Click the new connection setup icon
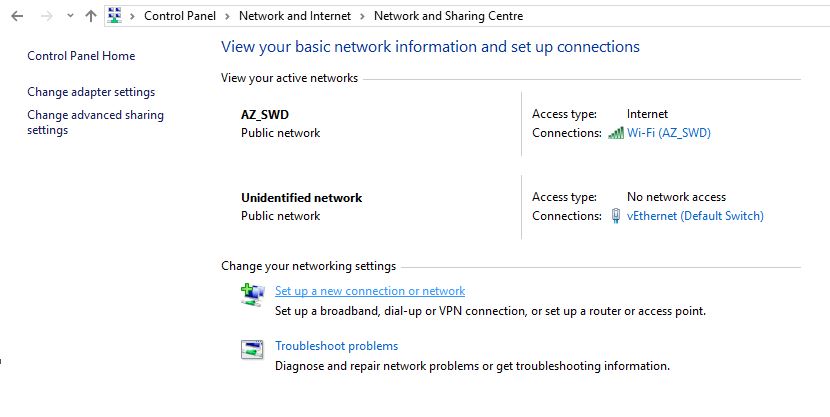830x417 pixels. 252,295
